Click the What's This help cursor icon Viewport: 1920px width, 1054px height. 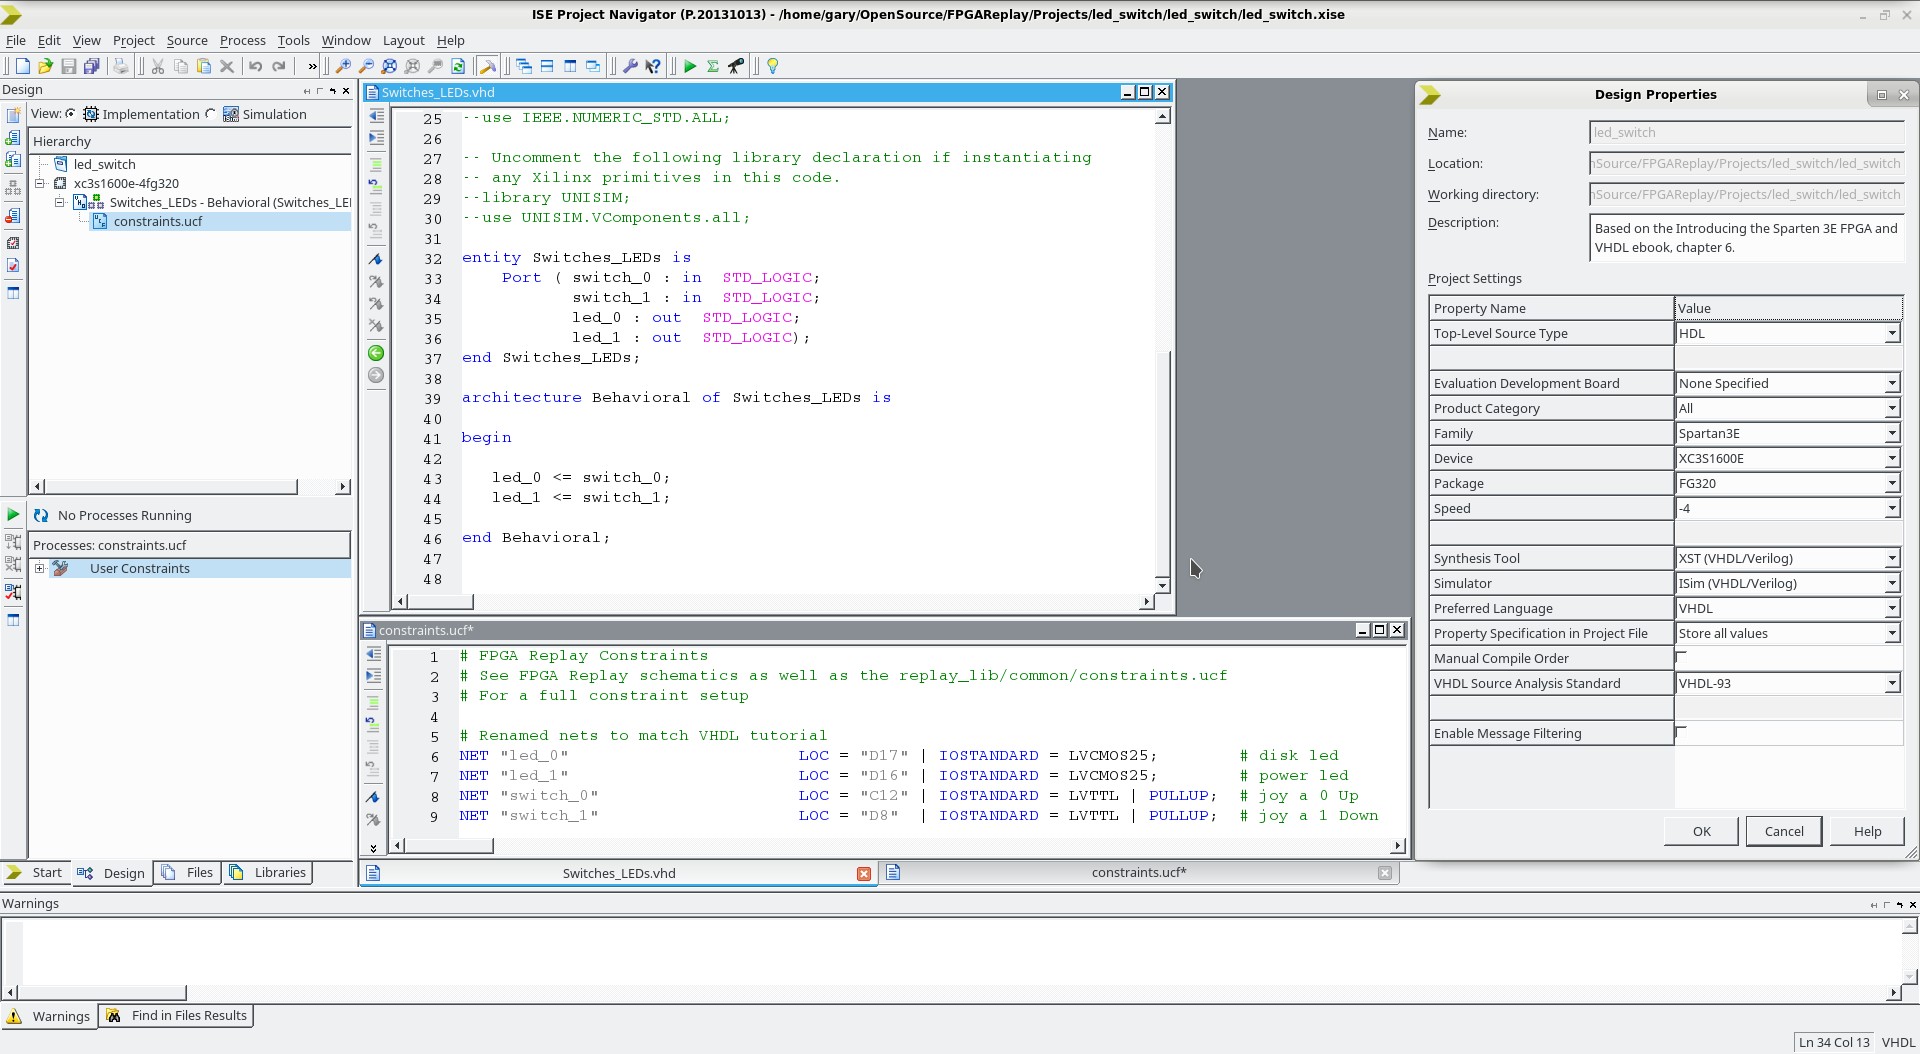[653, 66]
